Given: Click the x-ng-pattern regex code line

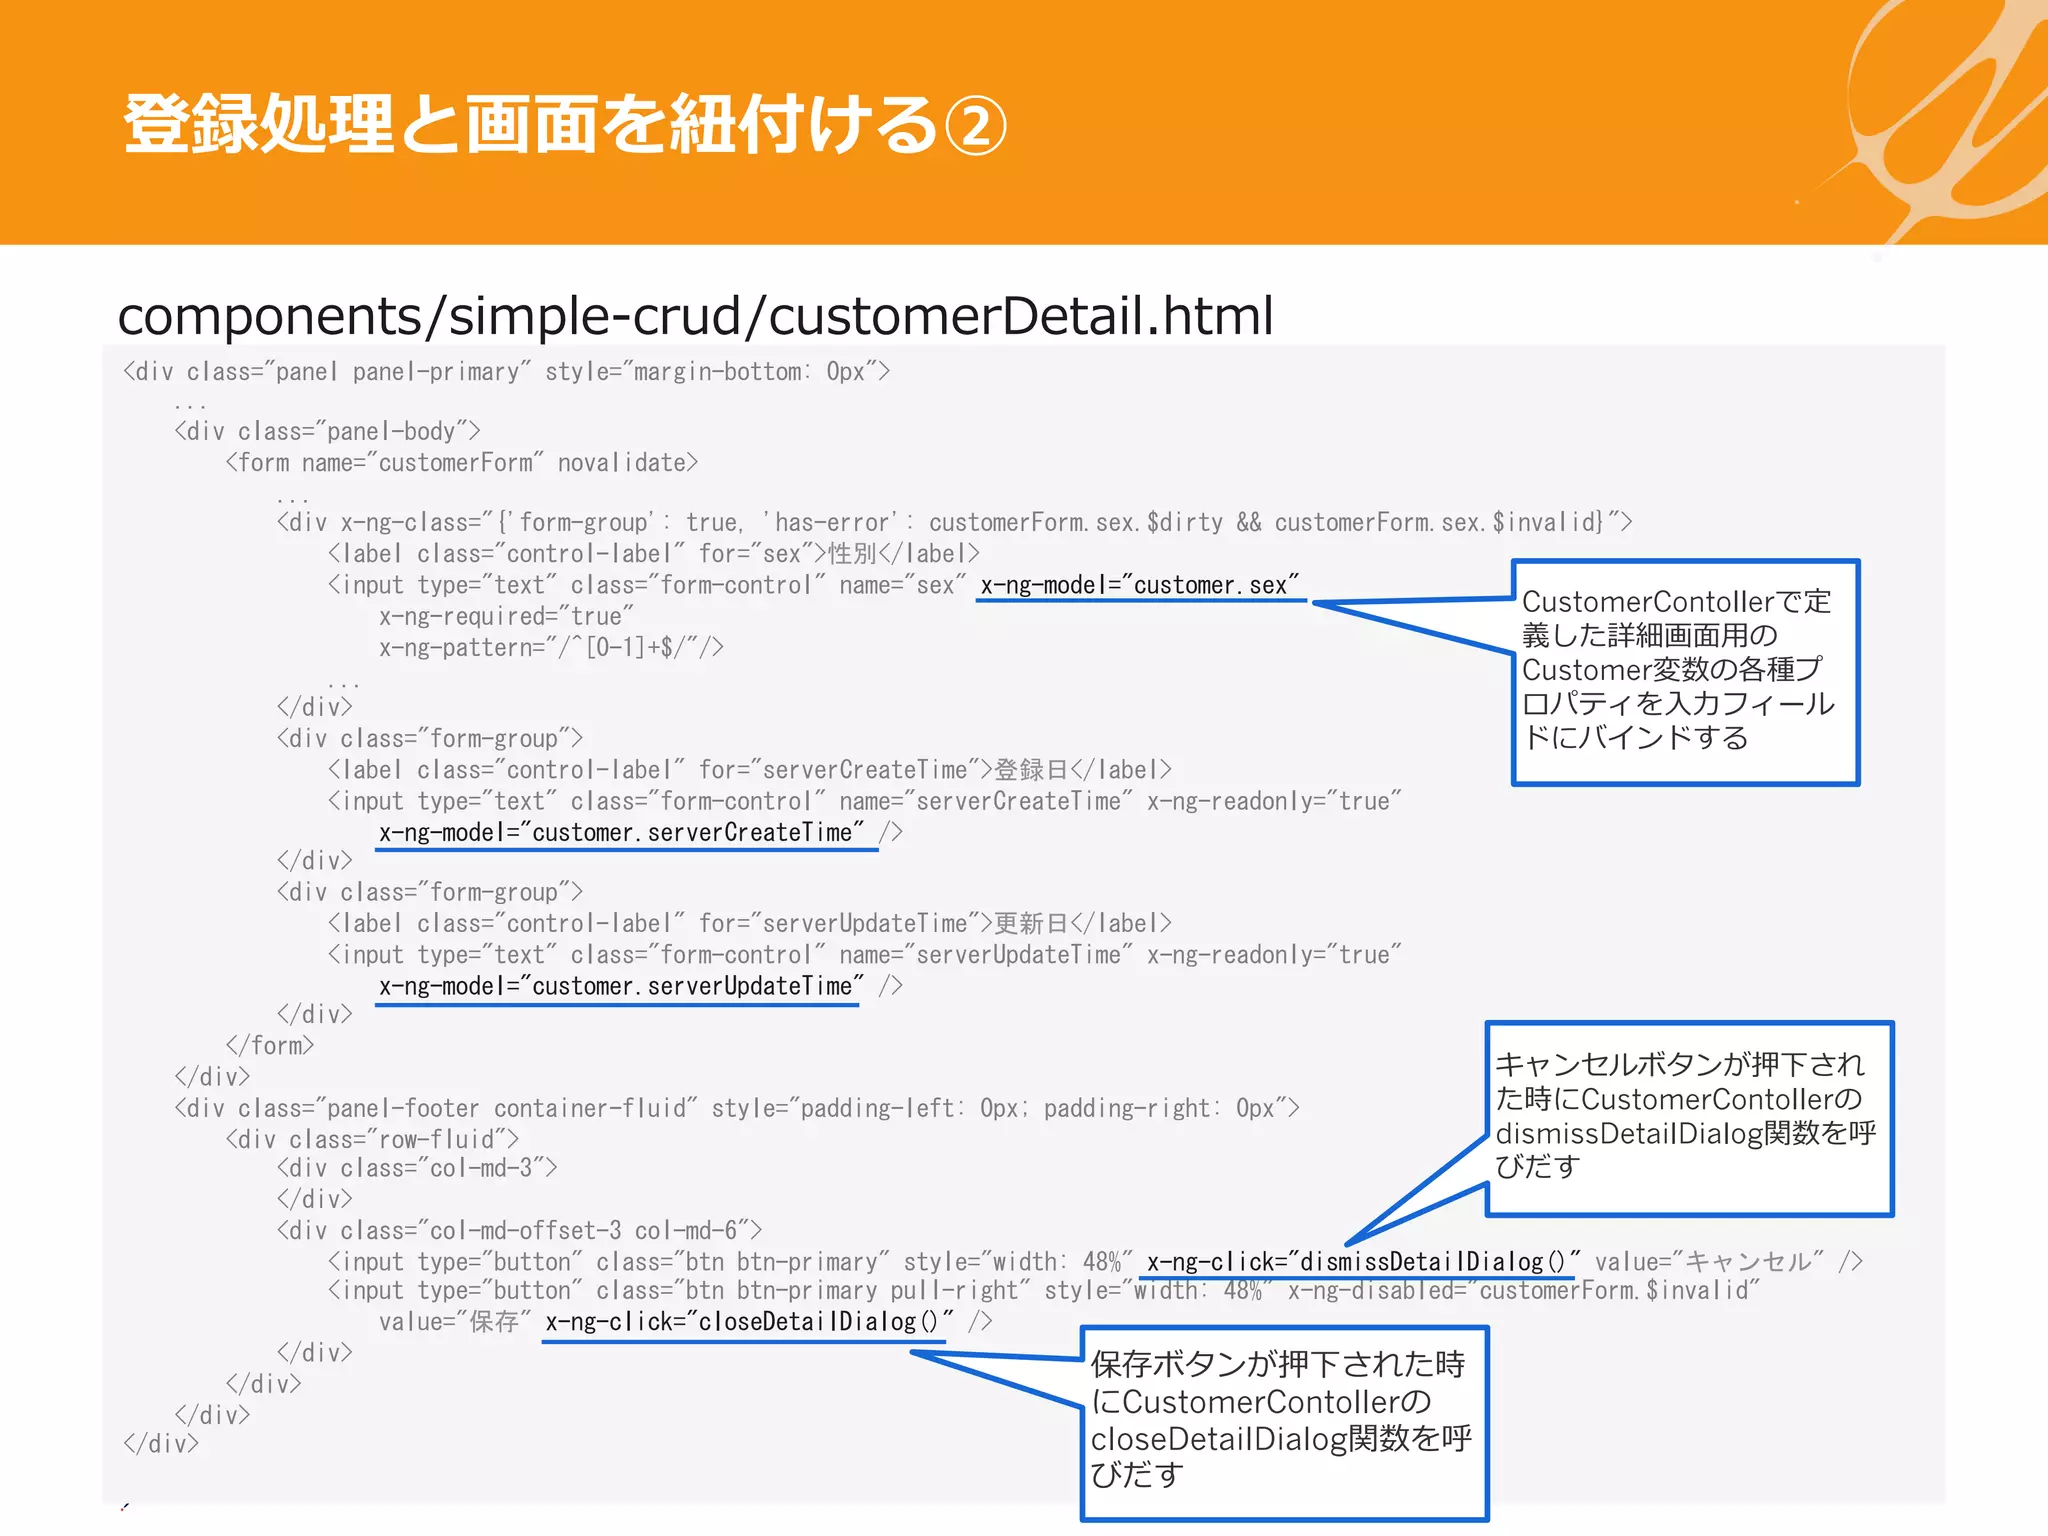Looking at the screenshot, I should pyautogui.click(x=551, y=648).
